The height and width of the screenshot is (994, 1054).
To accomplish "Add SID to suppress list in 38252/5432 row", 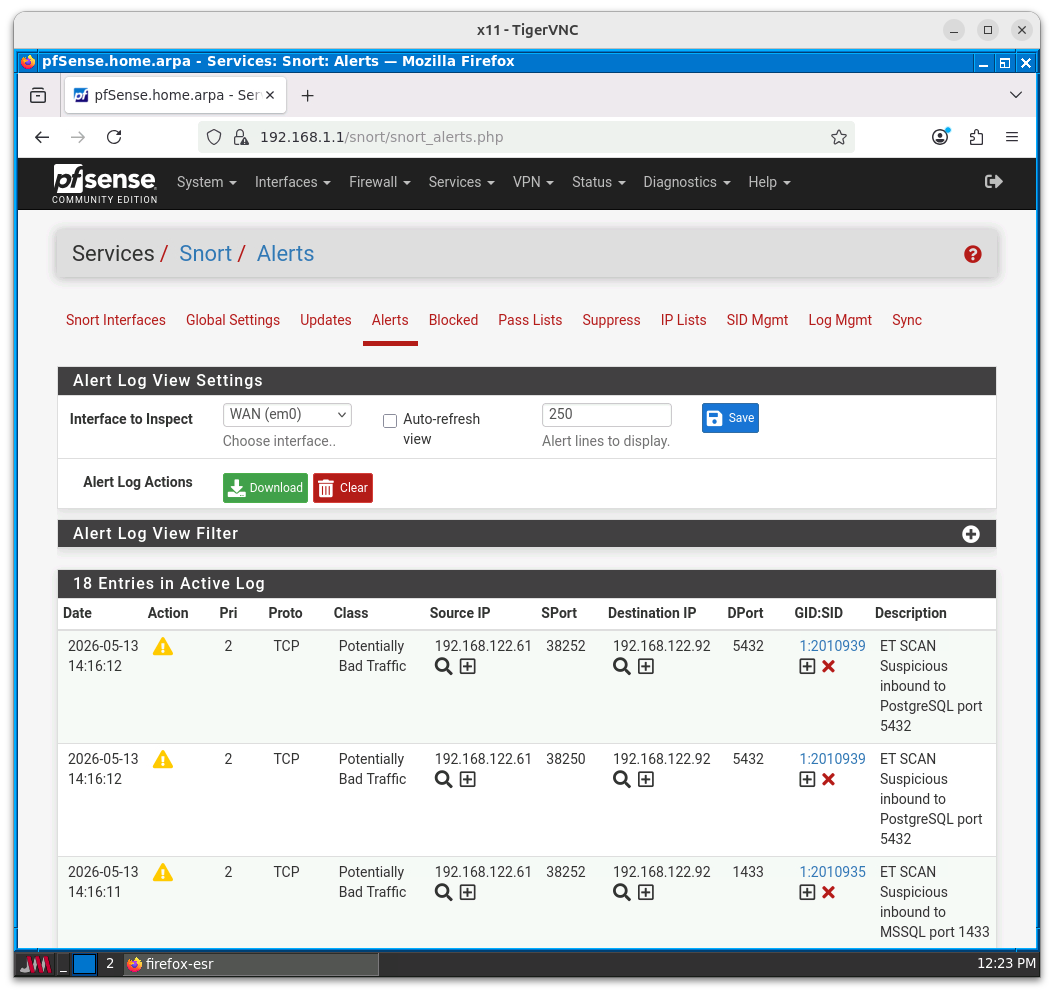I will click(x=807, y=667).
